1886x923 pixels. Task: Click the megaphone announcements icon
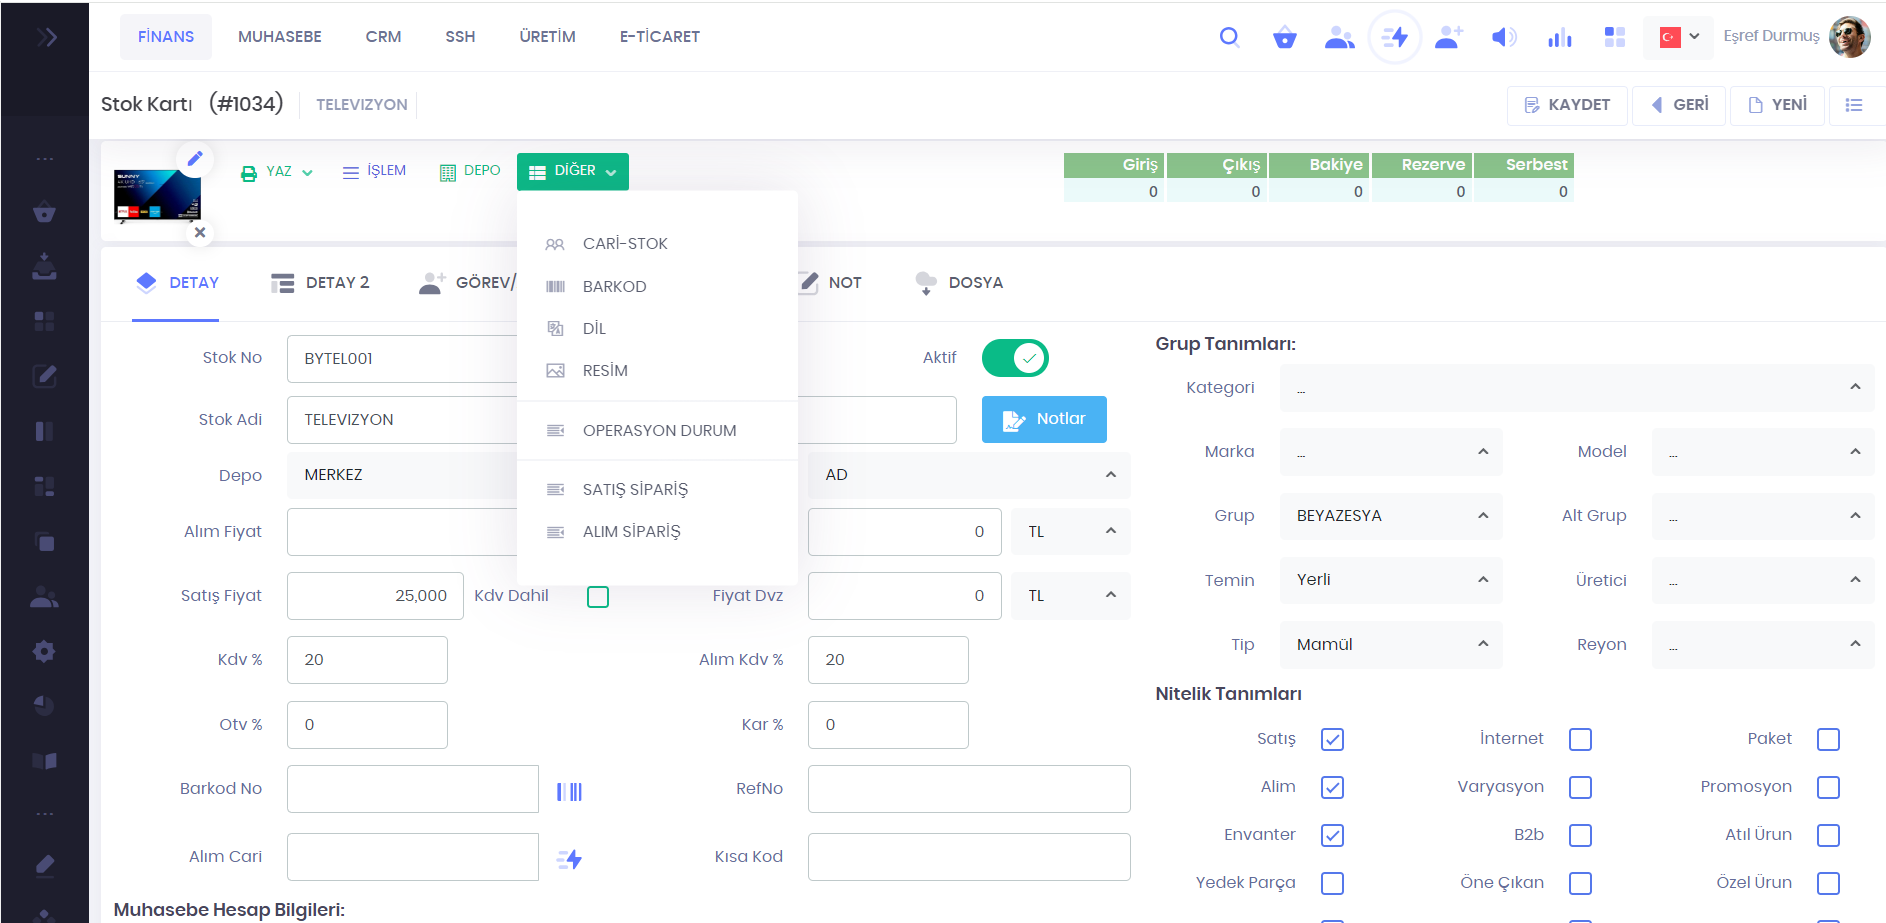pyautogui.click(x=1503, y=38)
